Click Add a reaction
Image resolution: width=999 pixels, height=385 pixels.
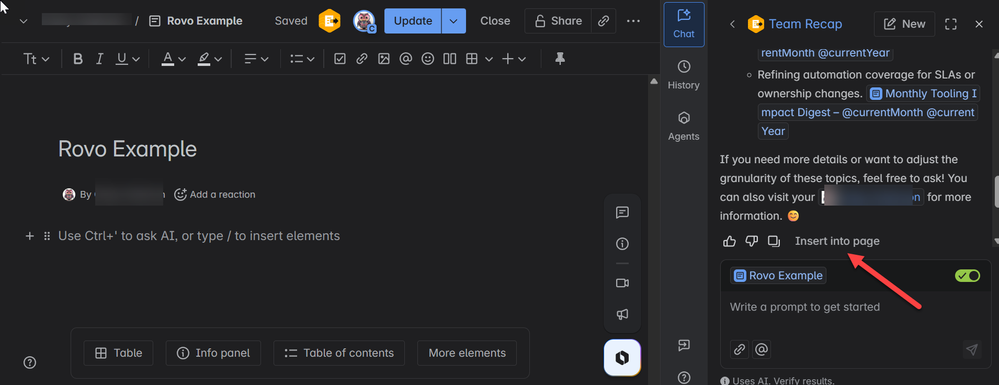tap(215, 194)
